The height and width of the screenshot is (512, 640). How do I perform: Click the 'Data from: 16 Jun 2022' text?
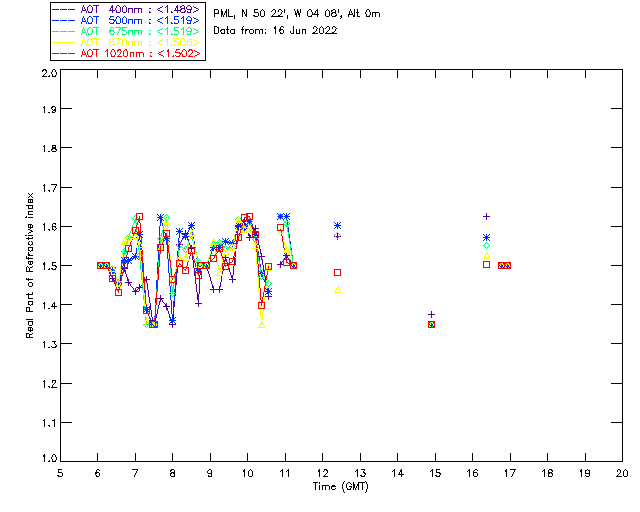pos(275,31)
